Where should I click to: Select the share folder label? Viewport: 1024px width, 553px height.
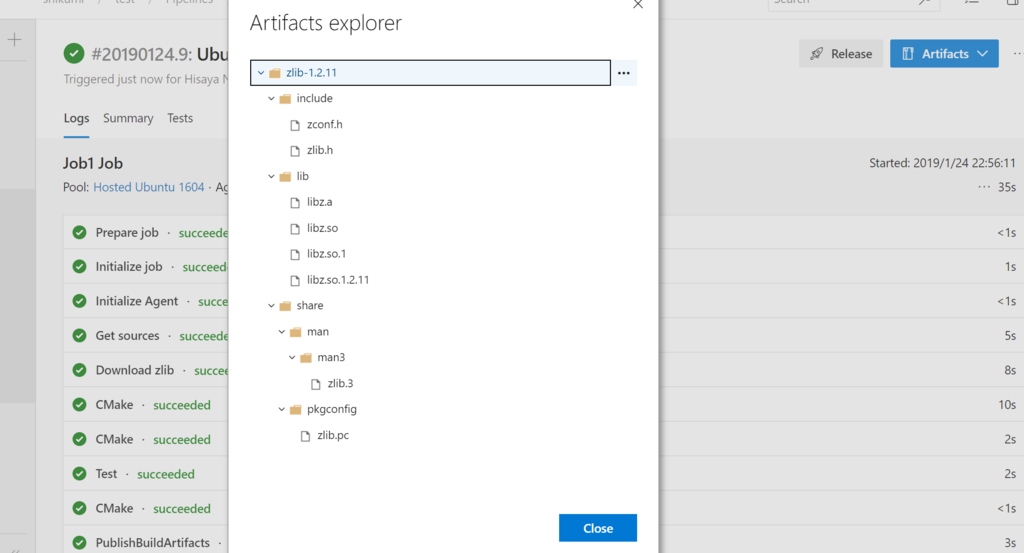coord(310,306)
